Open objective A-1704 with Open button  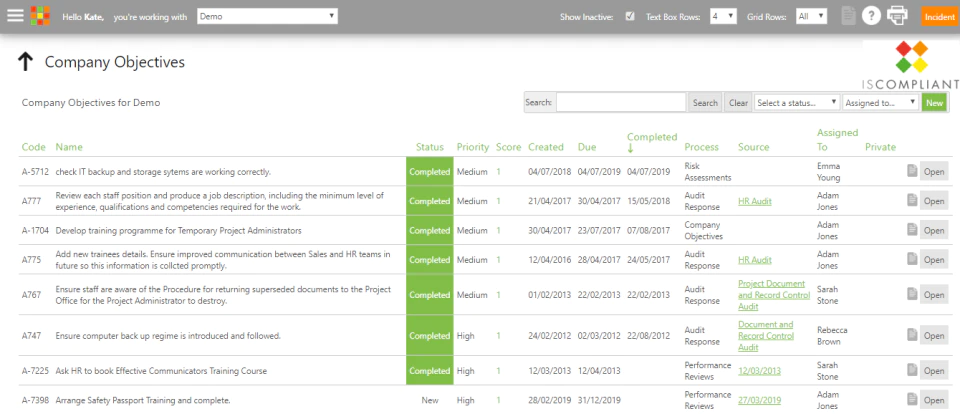[x=934, y=230]
